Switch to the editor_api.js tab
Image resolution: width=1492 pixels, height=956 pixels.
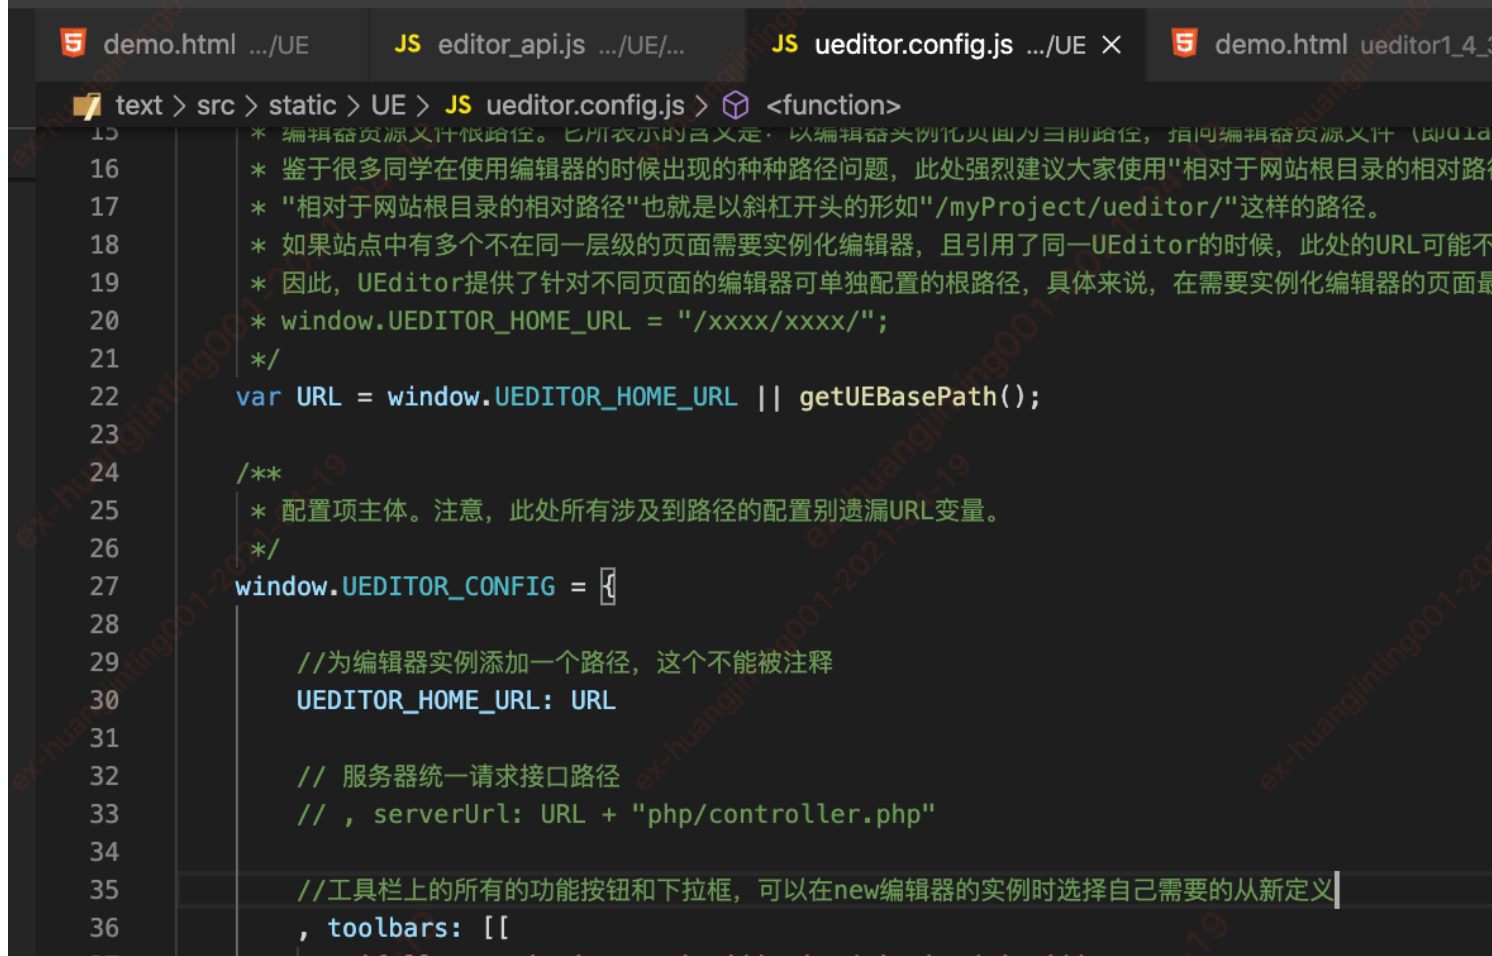(510, 43)
